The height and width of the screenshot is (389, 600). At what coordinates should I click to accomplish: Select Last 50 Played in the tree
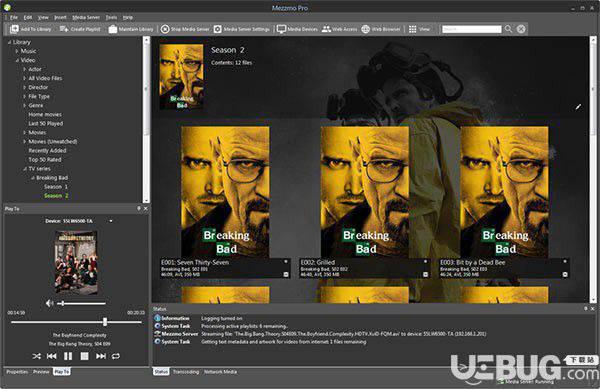[46, 124]
